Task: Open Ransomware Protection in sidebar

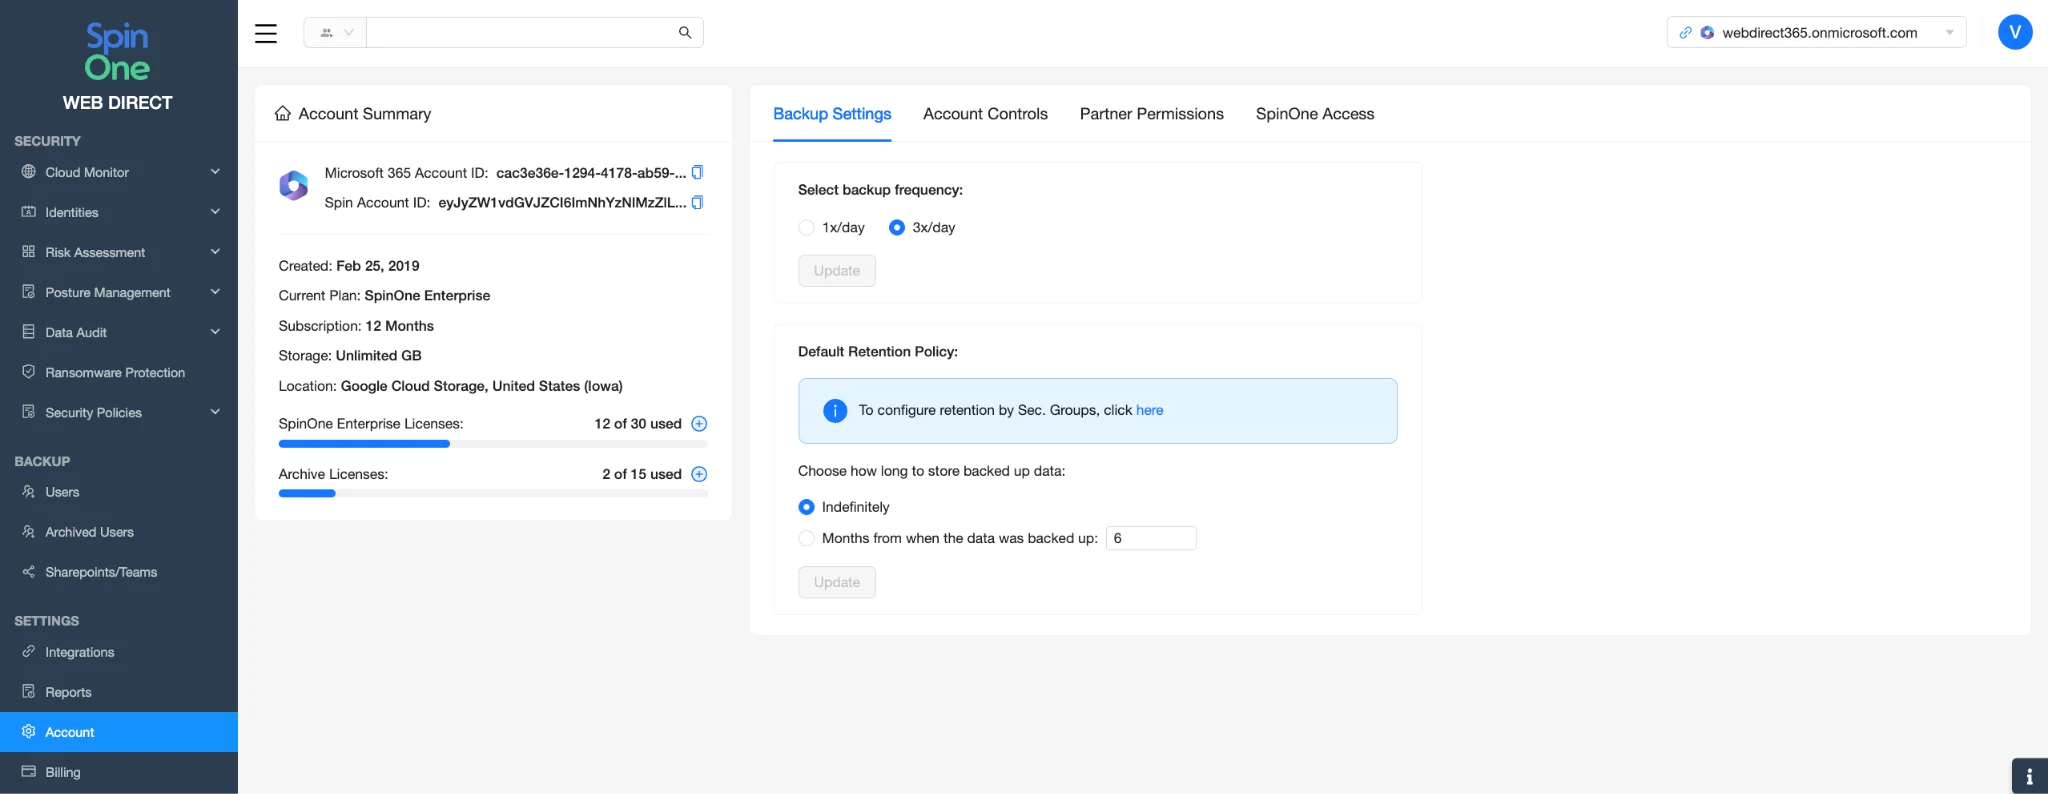Action: 119,372
